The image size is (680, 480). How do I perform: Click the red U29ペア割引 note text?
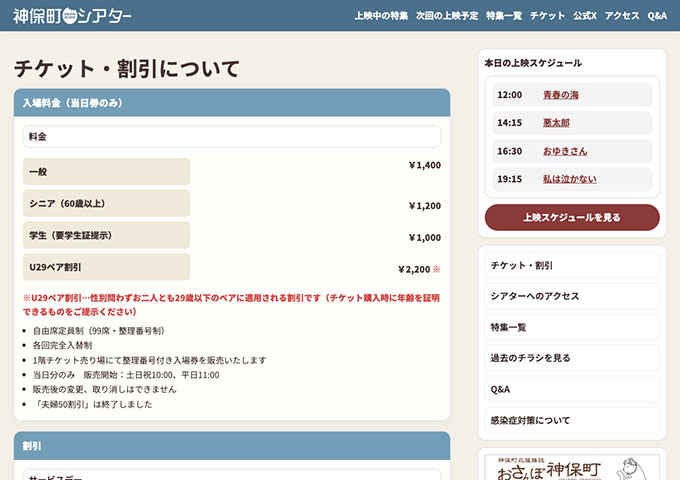pos(231,304)
